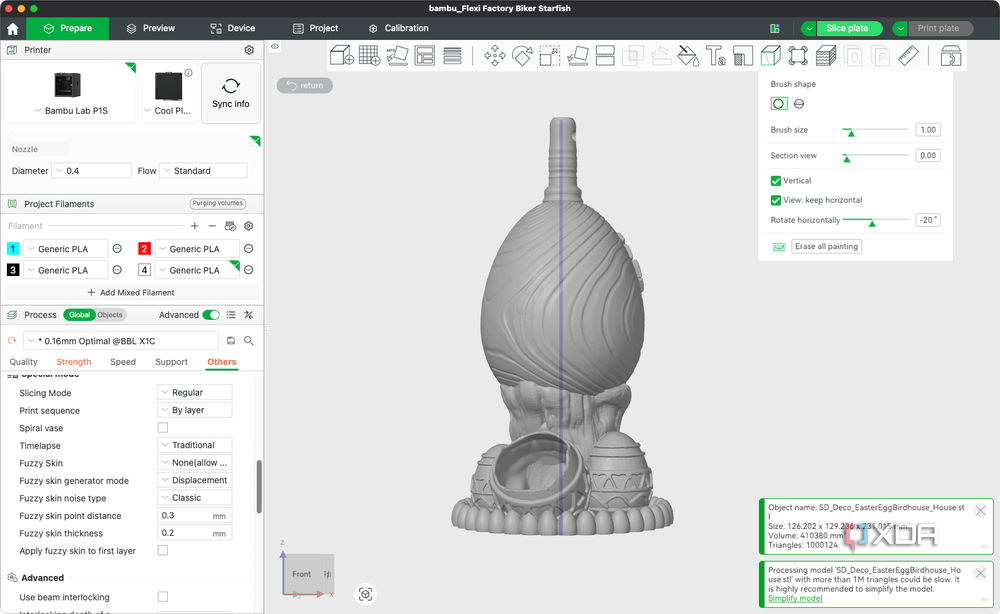Go to the Home screen icon
The image size is (1000, 614).
13,29
